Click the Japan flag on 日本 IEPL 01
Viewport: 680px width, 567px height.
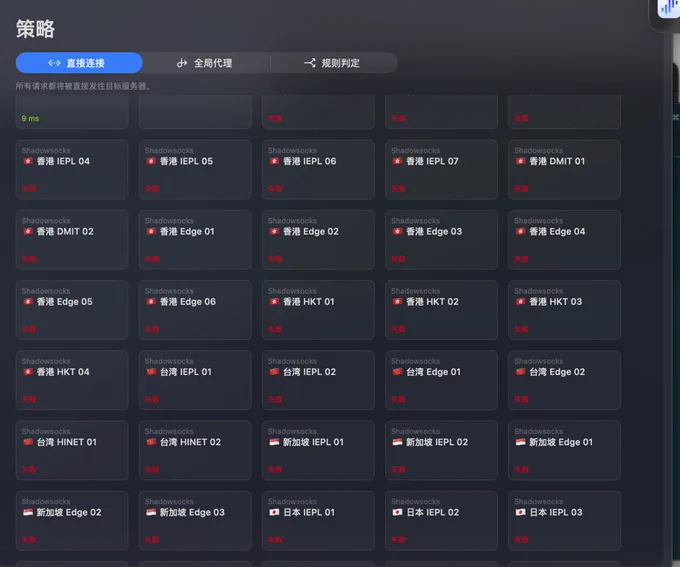(x=274, y=513)
